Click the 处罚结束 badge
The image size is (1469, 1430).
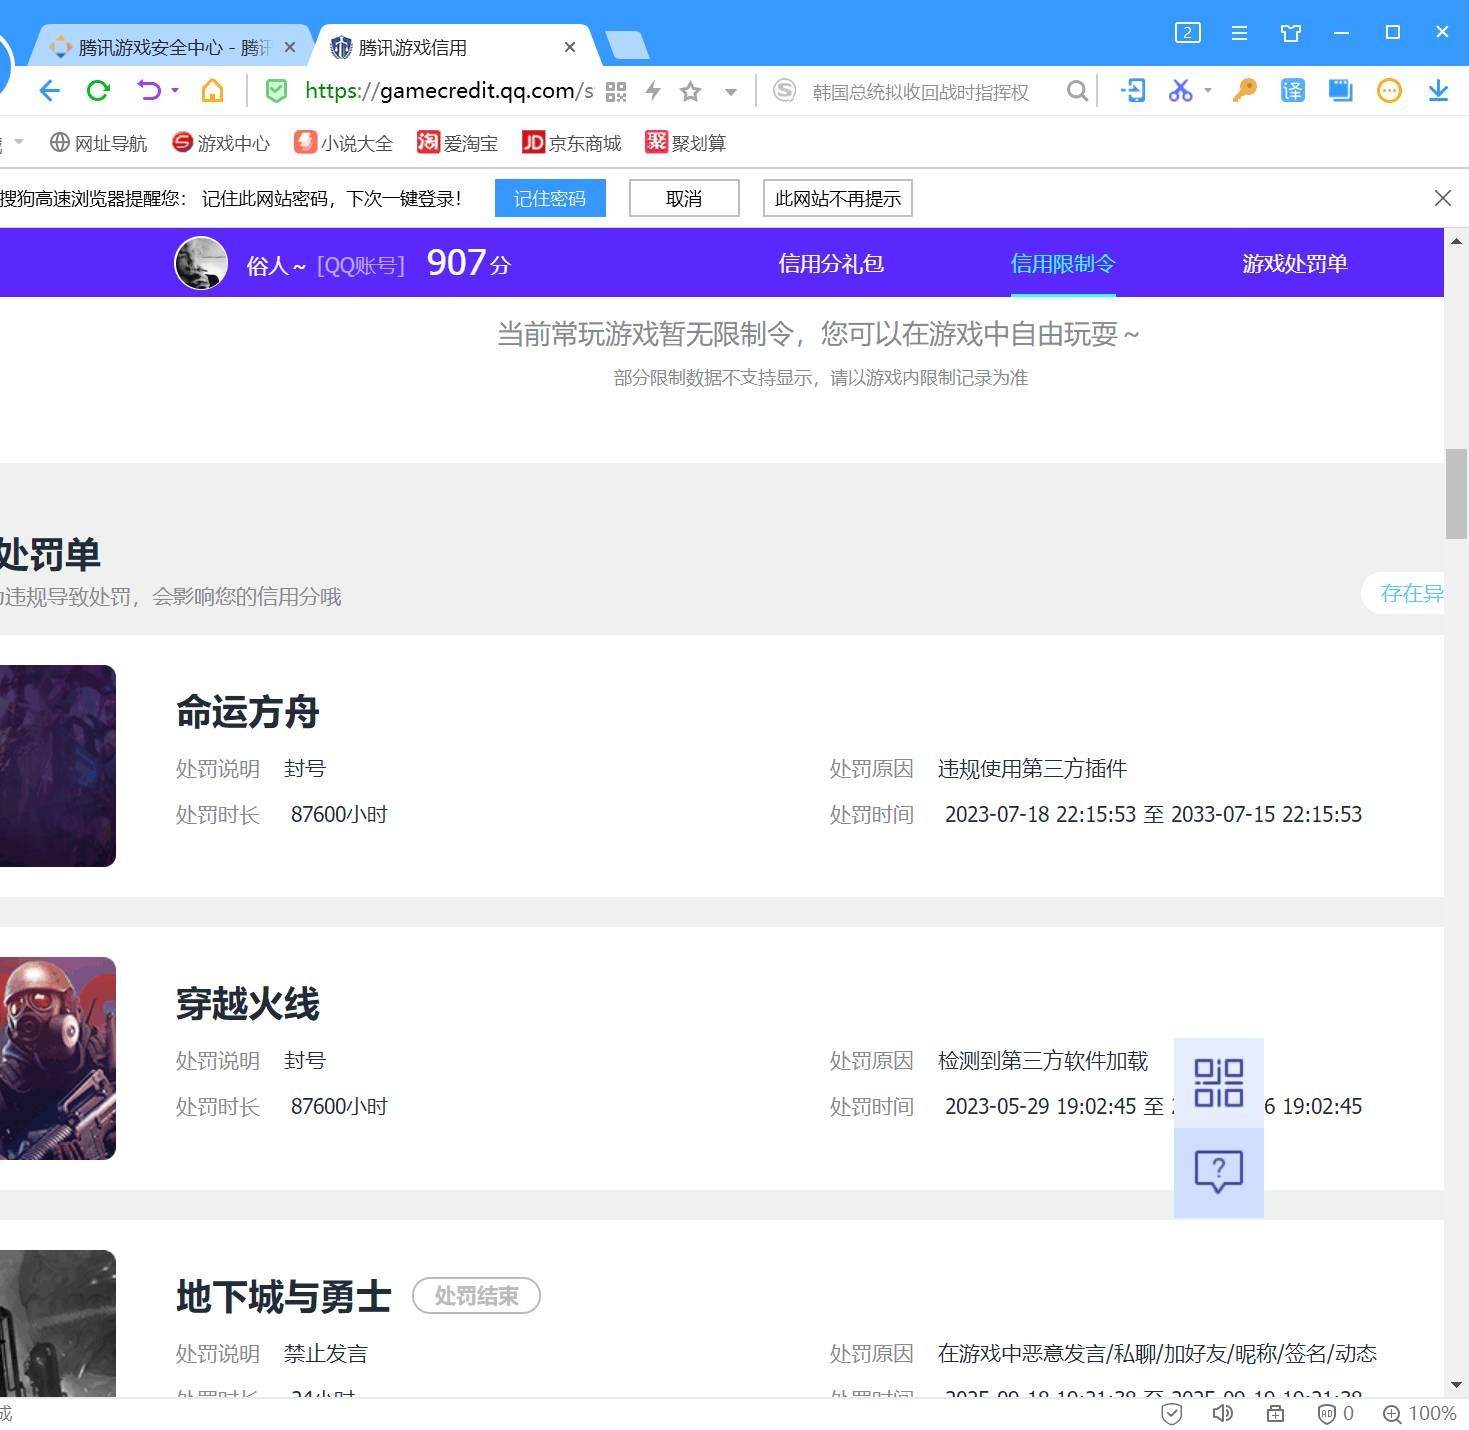[x=476, y=1296]
